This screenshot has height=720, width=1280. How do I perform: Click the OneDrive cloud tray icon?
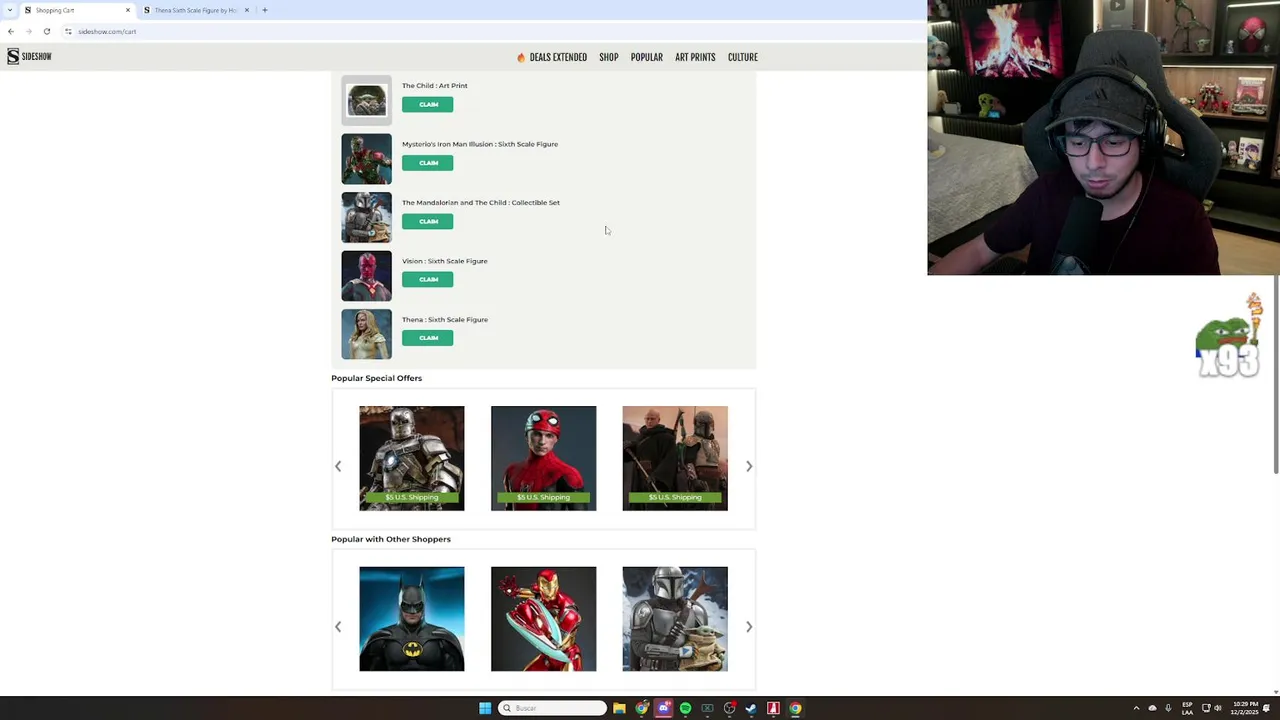click(x=1152, y=708)
